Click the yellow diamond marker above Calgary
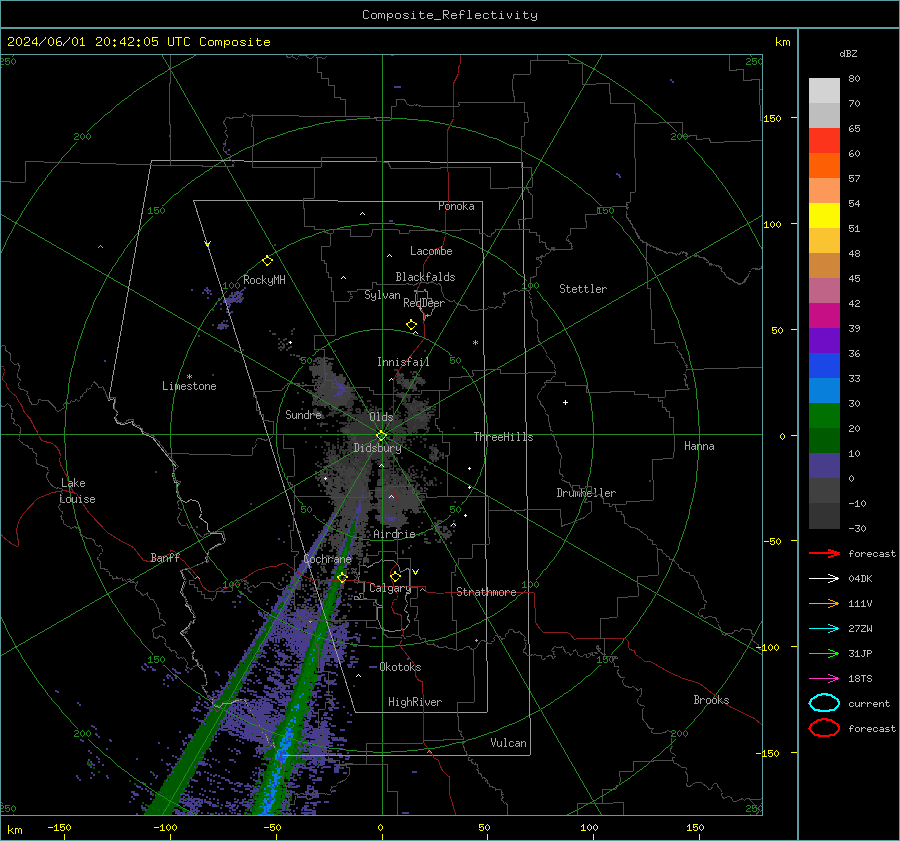900x841 pixels. 395,576
